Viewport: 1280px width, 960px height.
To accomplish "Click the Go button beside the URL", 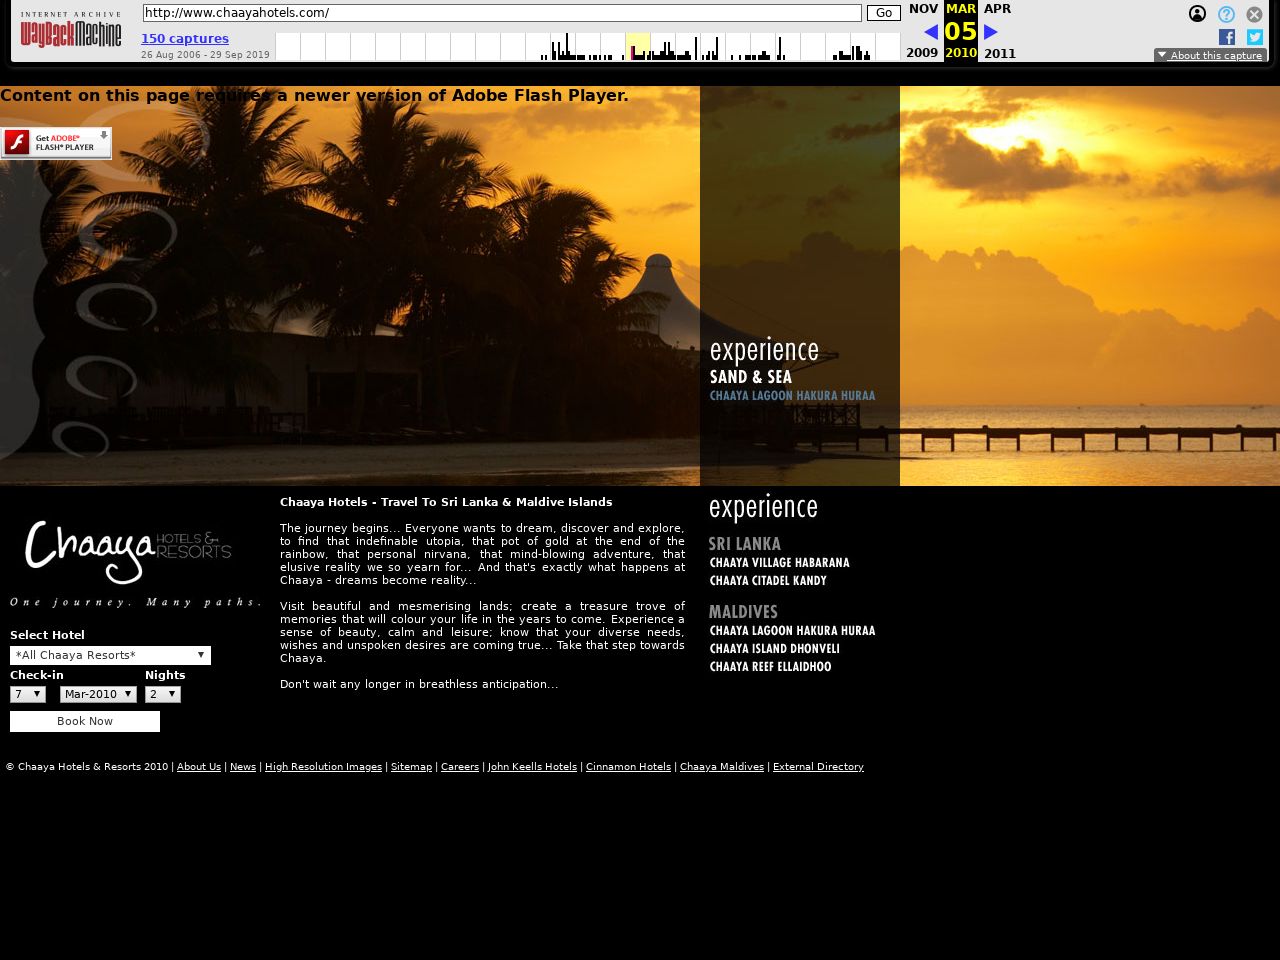I will (883, 13).
